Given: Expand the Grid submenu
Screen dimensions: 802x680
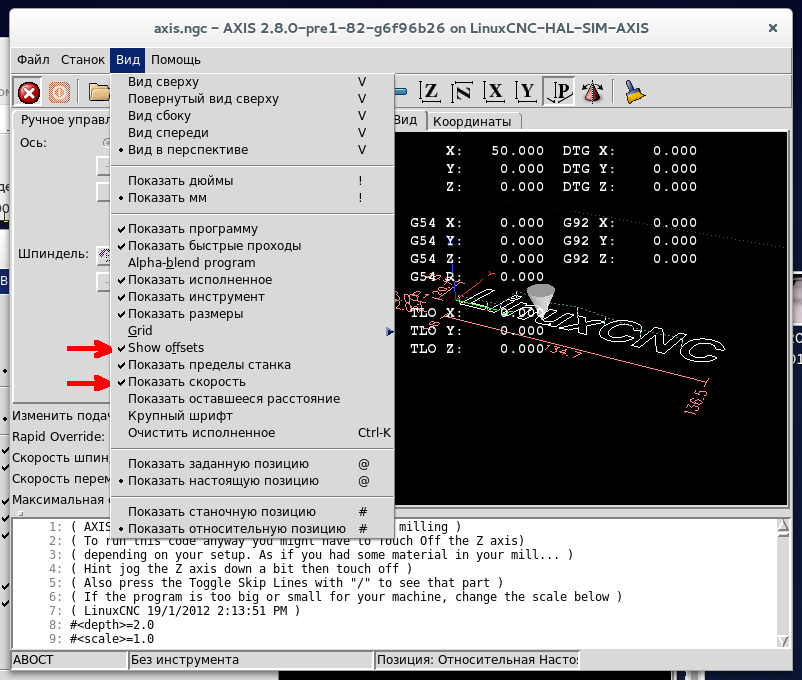Looking at the screenshot, I should pyautogui.click(x=252, y=331).
